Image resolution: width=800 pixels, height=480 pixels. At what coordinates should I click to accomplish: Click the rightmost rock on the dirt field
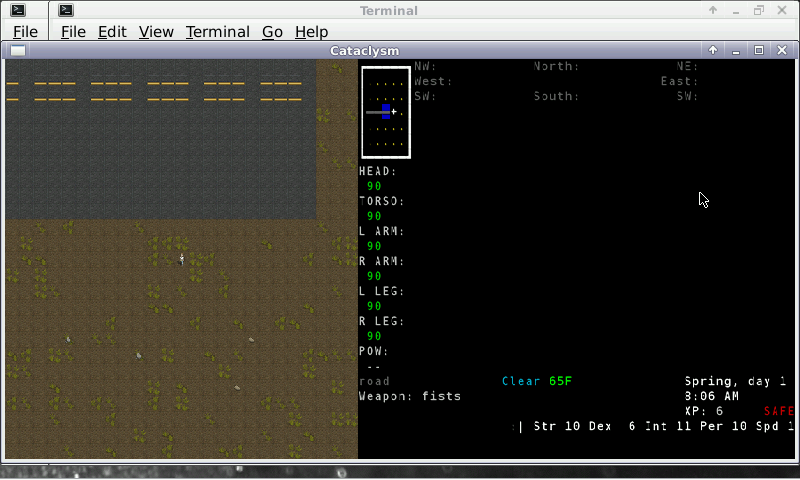coord(251,340)
